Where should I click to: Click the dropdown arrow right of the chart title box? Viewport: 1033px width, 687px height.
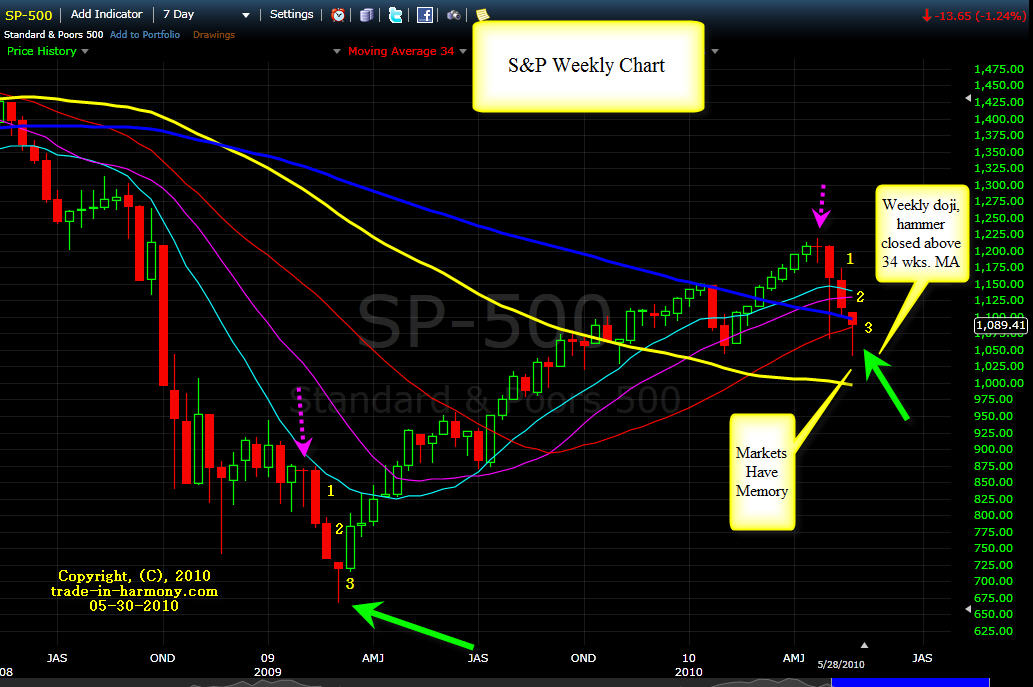pos(715,51)
